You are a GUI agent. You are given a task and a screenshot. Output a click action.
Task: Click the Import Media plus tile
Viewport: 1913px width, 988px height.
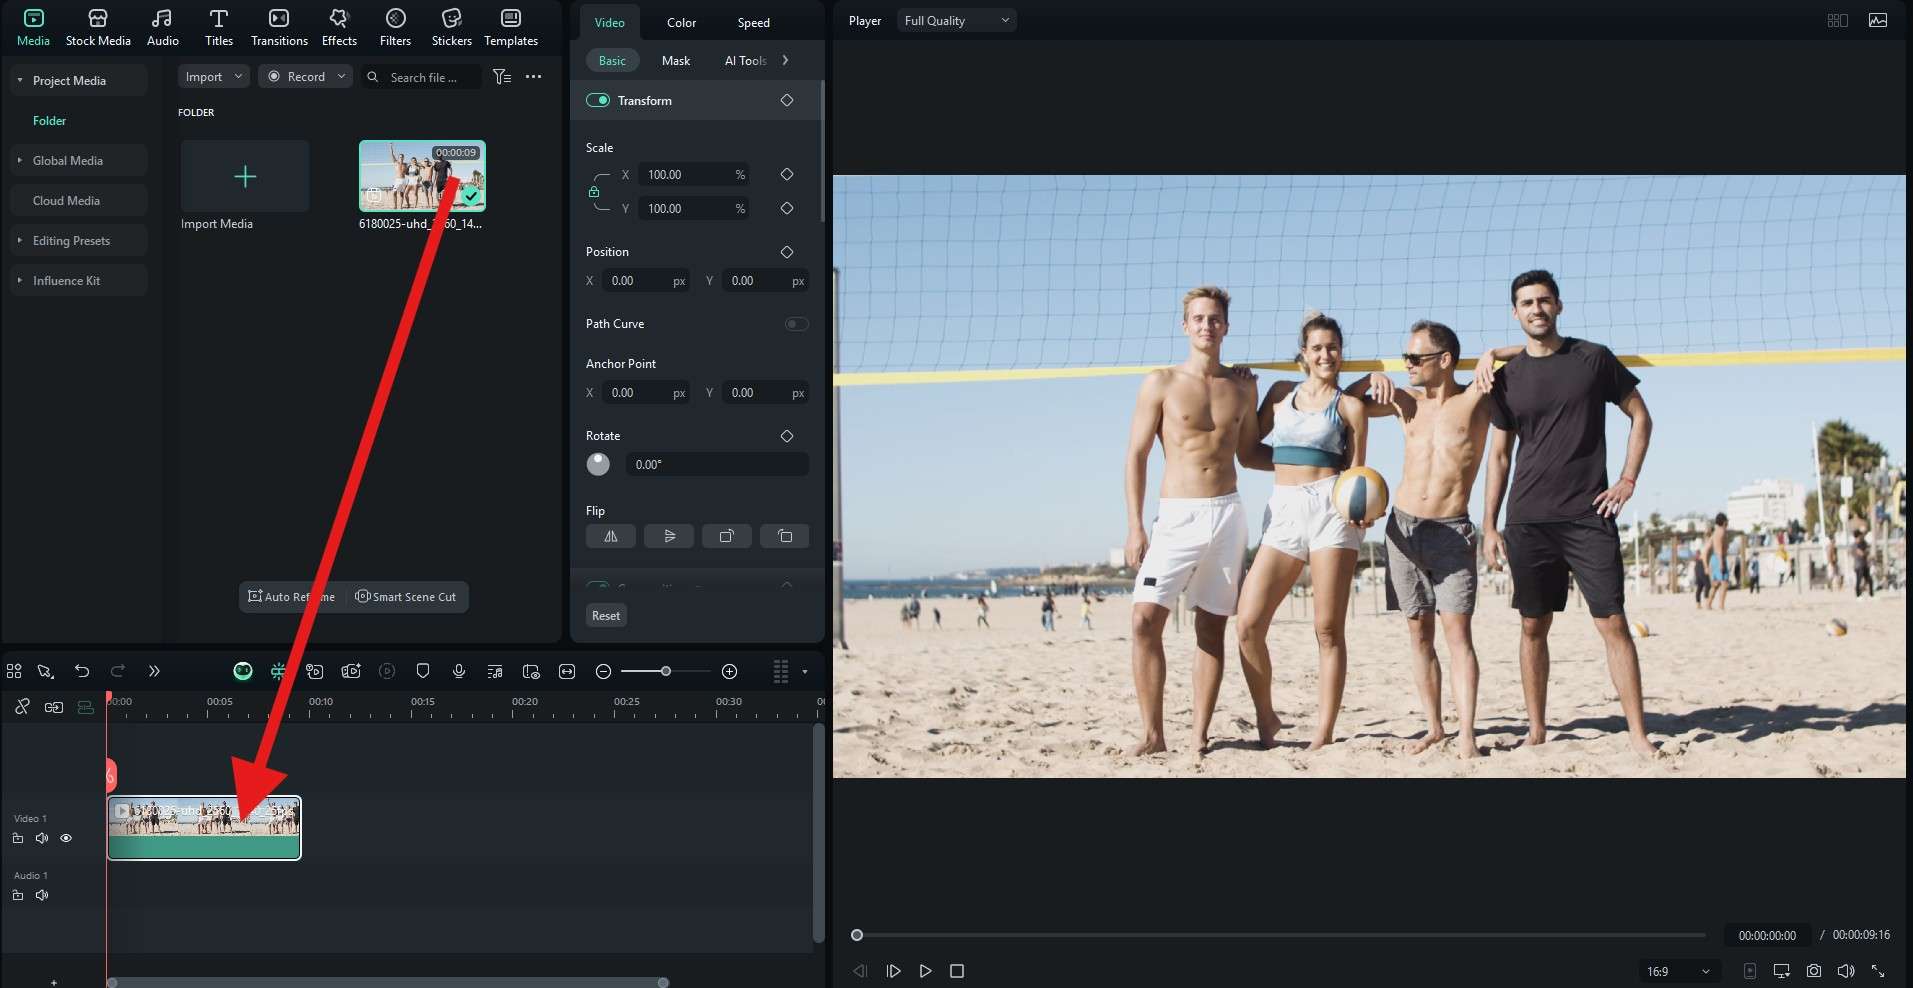pyautogui.click(x=245, y=176)
